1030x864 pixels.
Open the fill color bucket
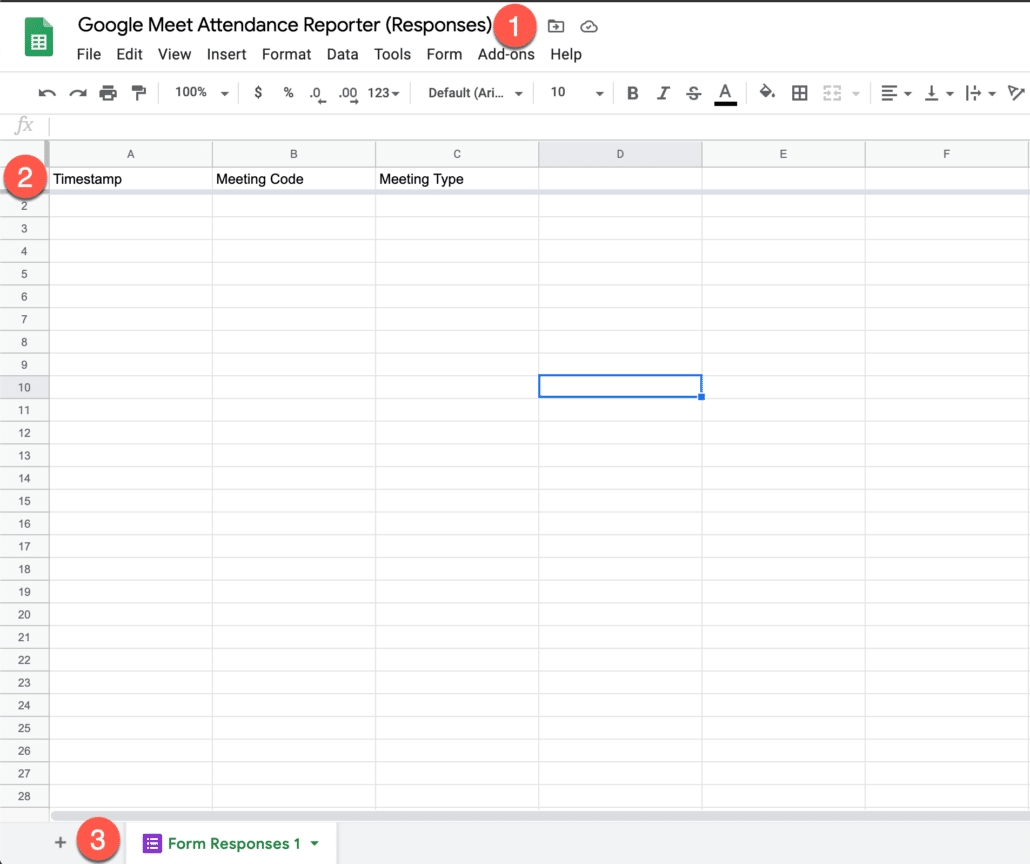767,93
